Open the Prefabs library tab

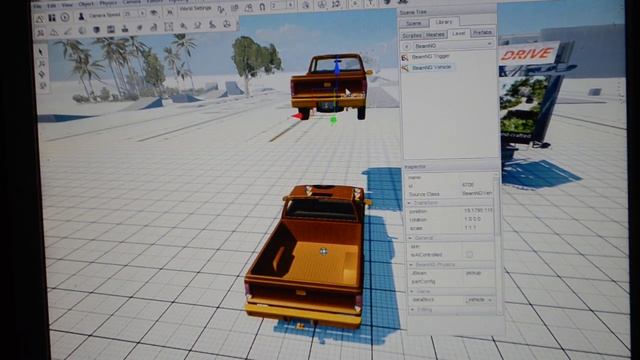(482, 32)
